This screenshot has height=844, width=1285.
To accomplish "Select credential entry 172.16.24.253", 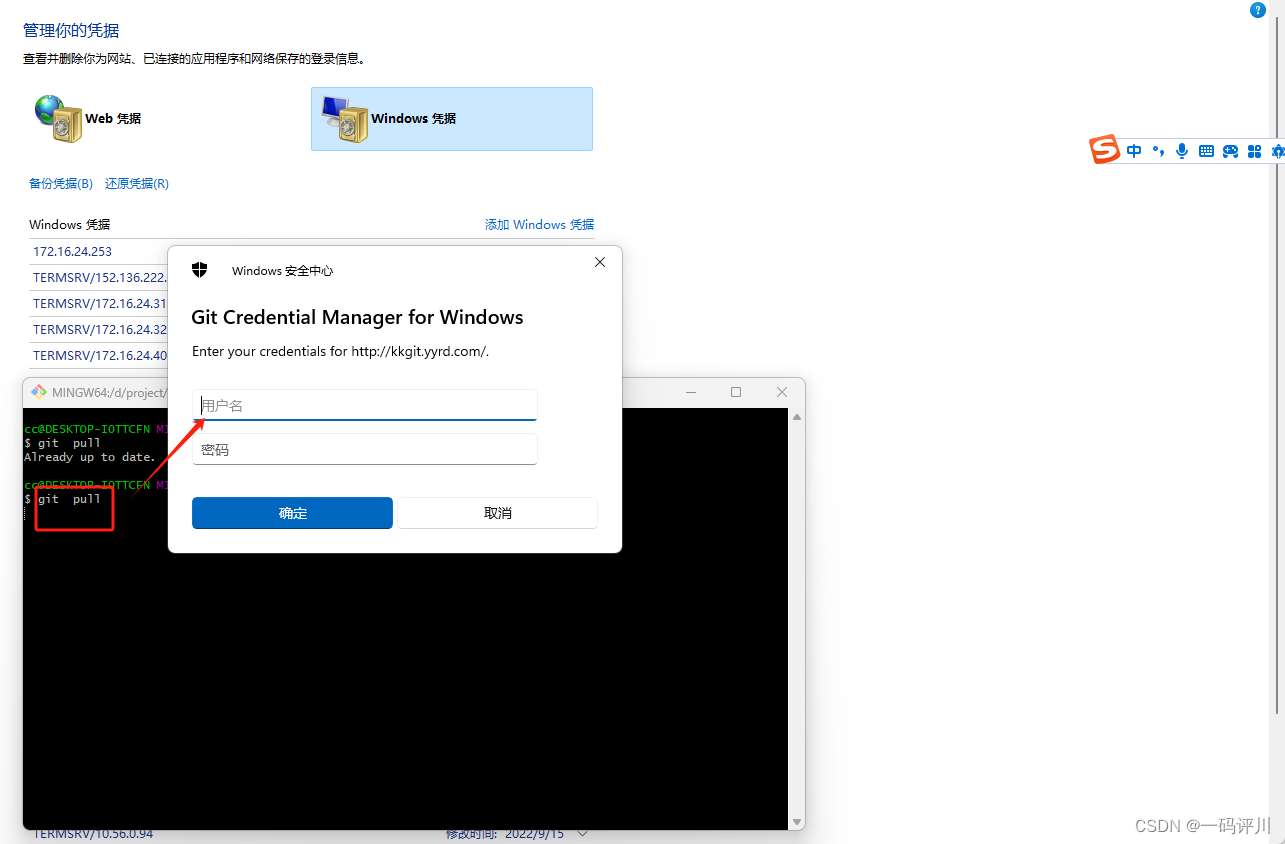I will click(72, 252).
